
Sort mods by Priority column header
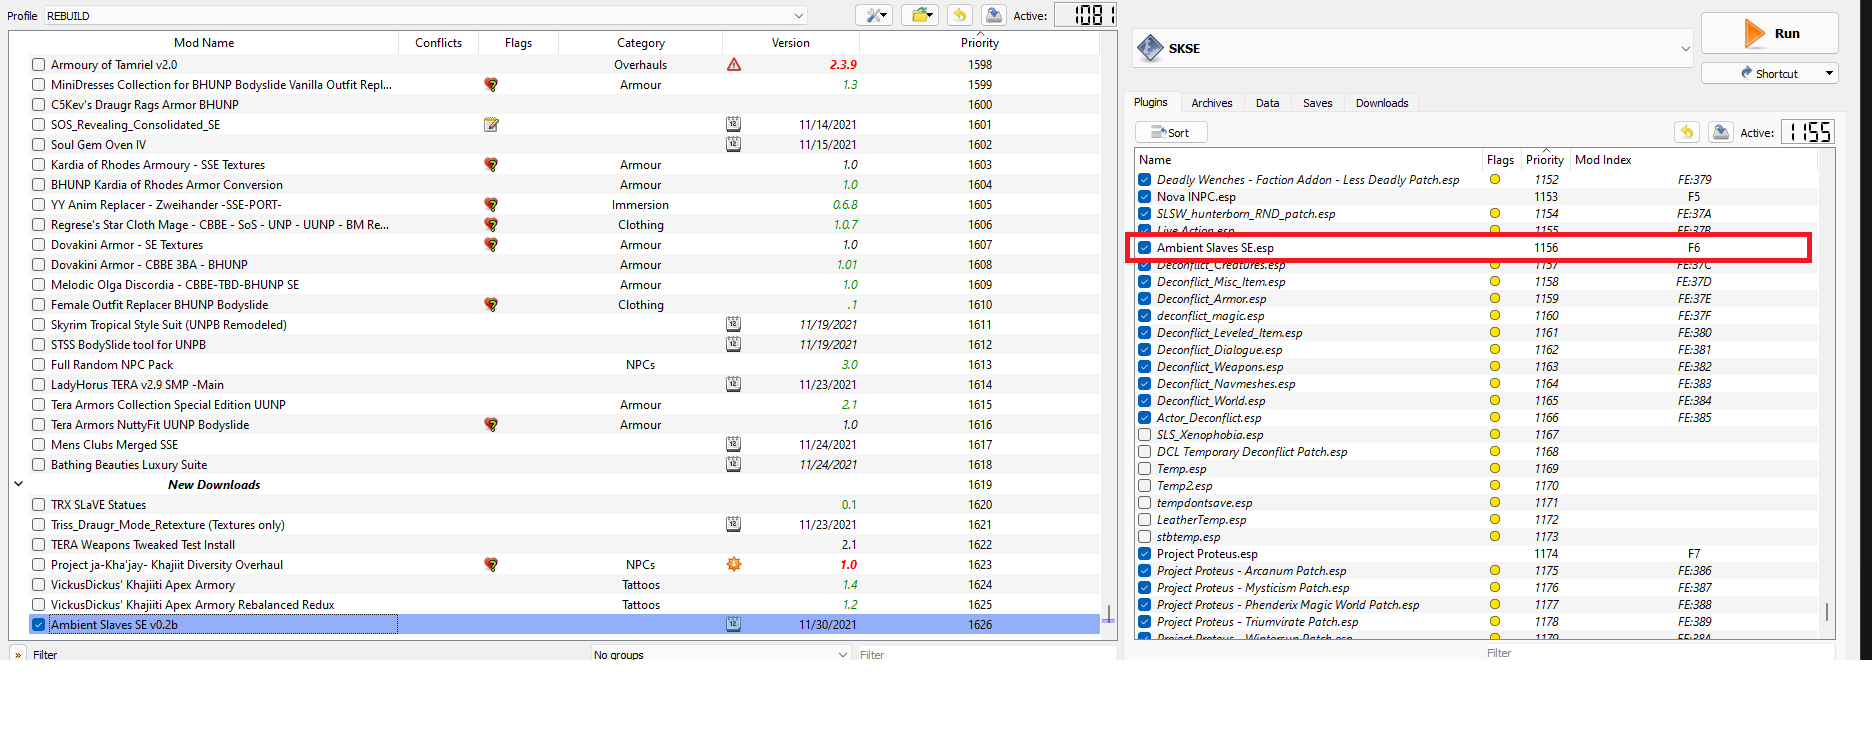[979, 43]
